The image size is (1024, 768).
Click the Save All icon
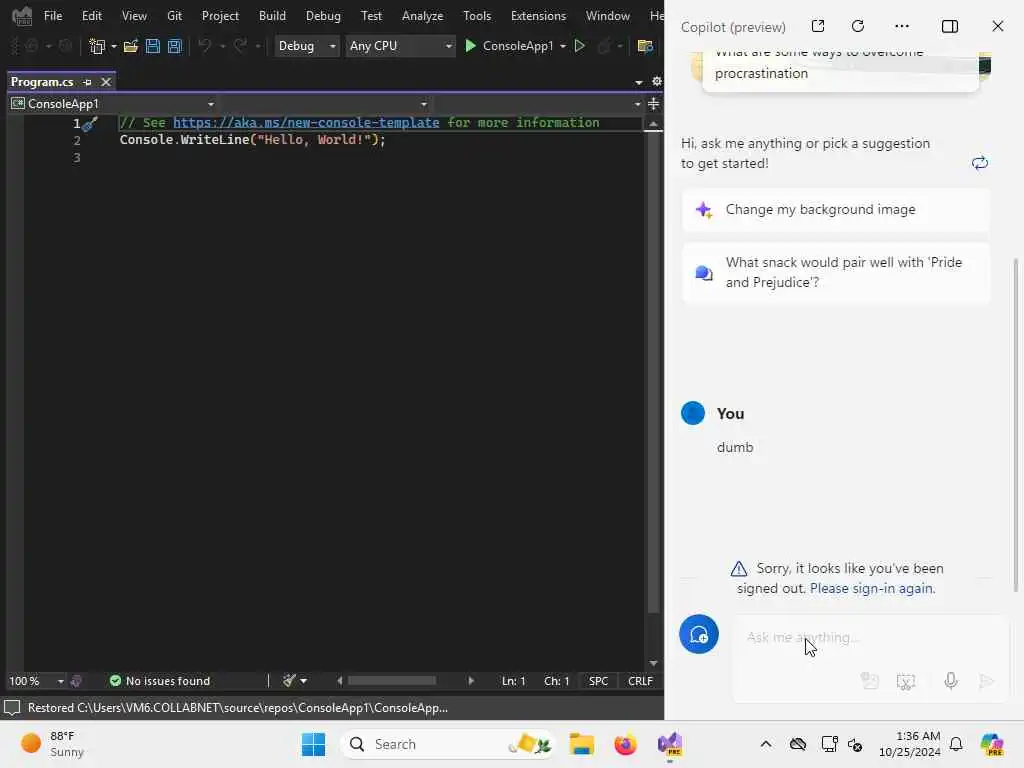point(175,46)
